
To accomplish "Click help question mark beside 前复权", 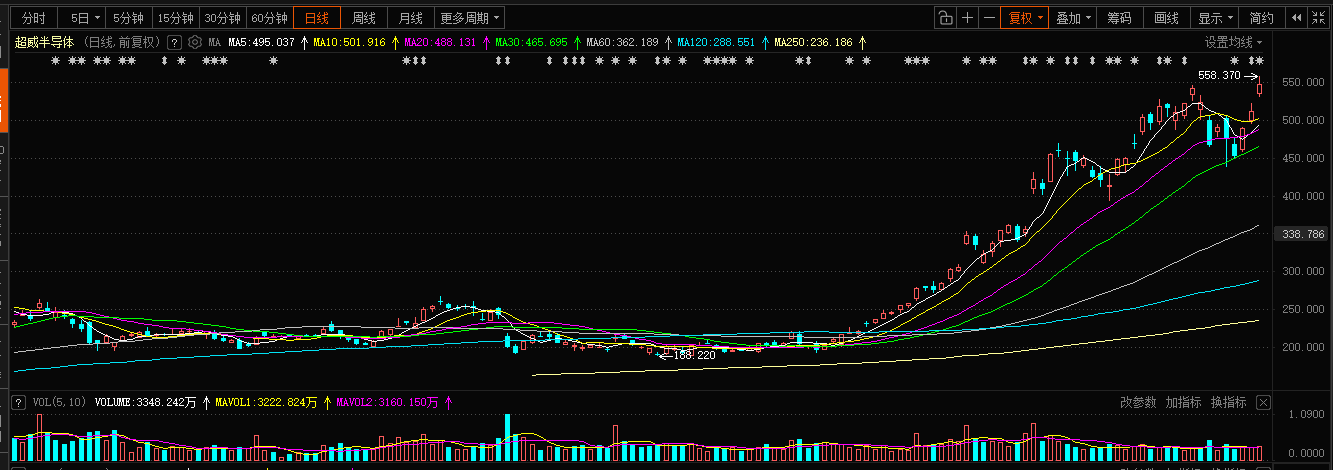I will [x=174, y=42].
